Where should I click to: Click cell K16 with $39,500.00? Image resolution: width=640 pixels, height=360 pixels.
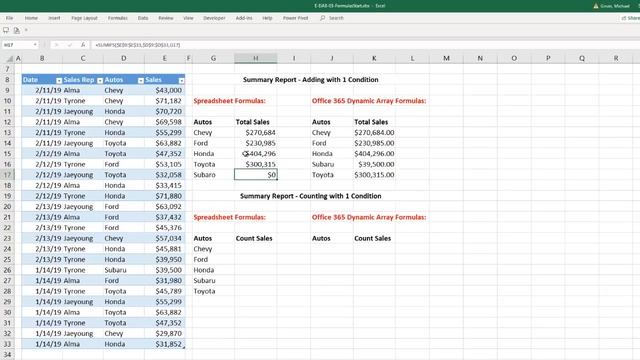point(374,164)
